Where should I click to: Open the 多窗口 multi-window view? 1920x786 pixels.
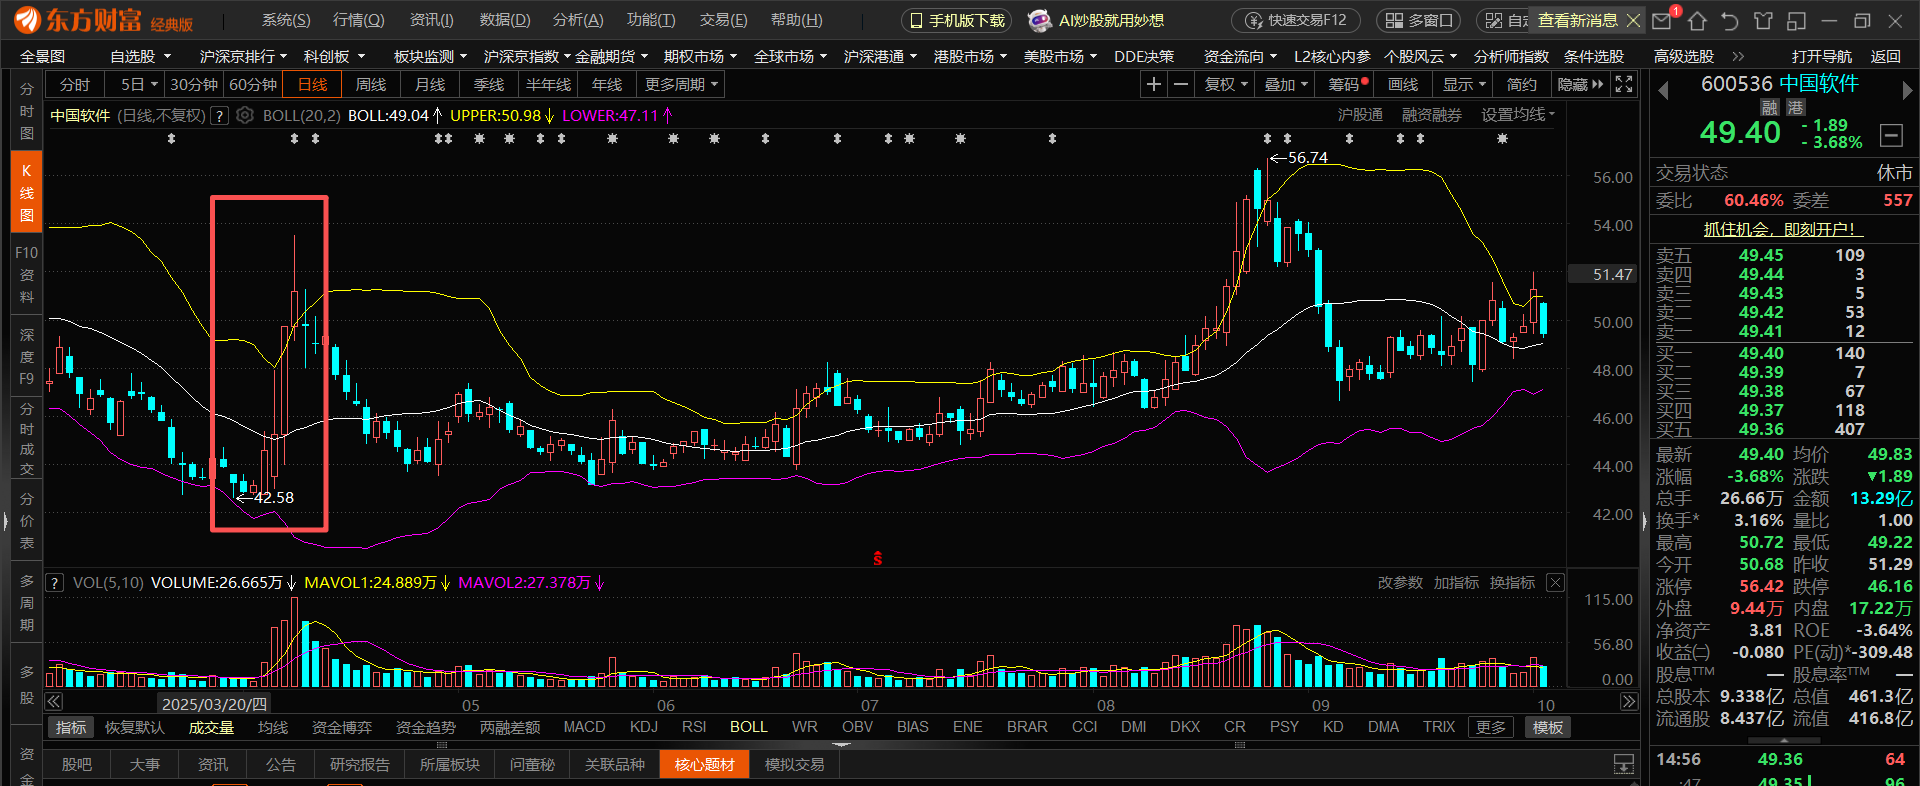pos(1419,20)
